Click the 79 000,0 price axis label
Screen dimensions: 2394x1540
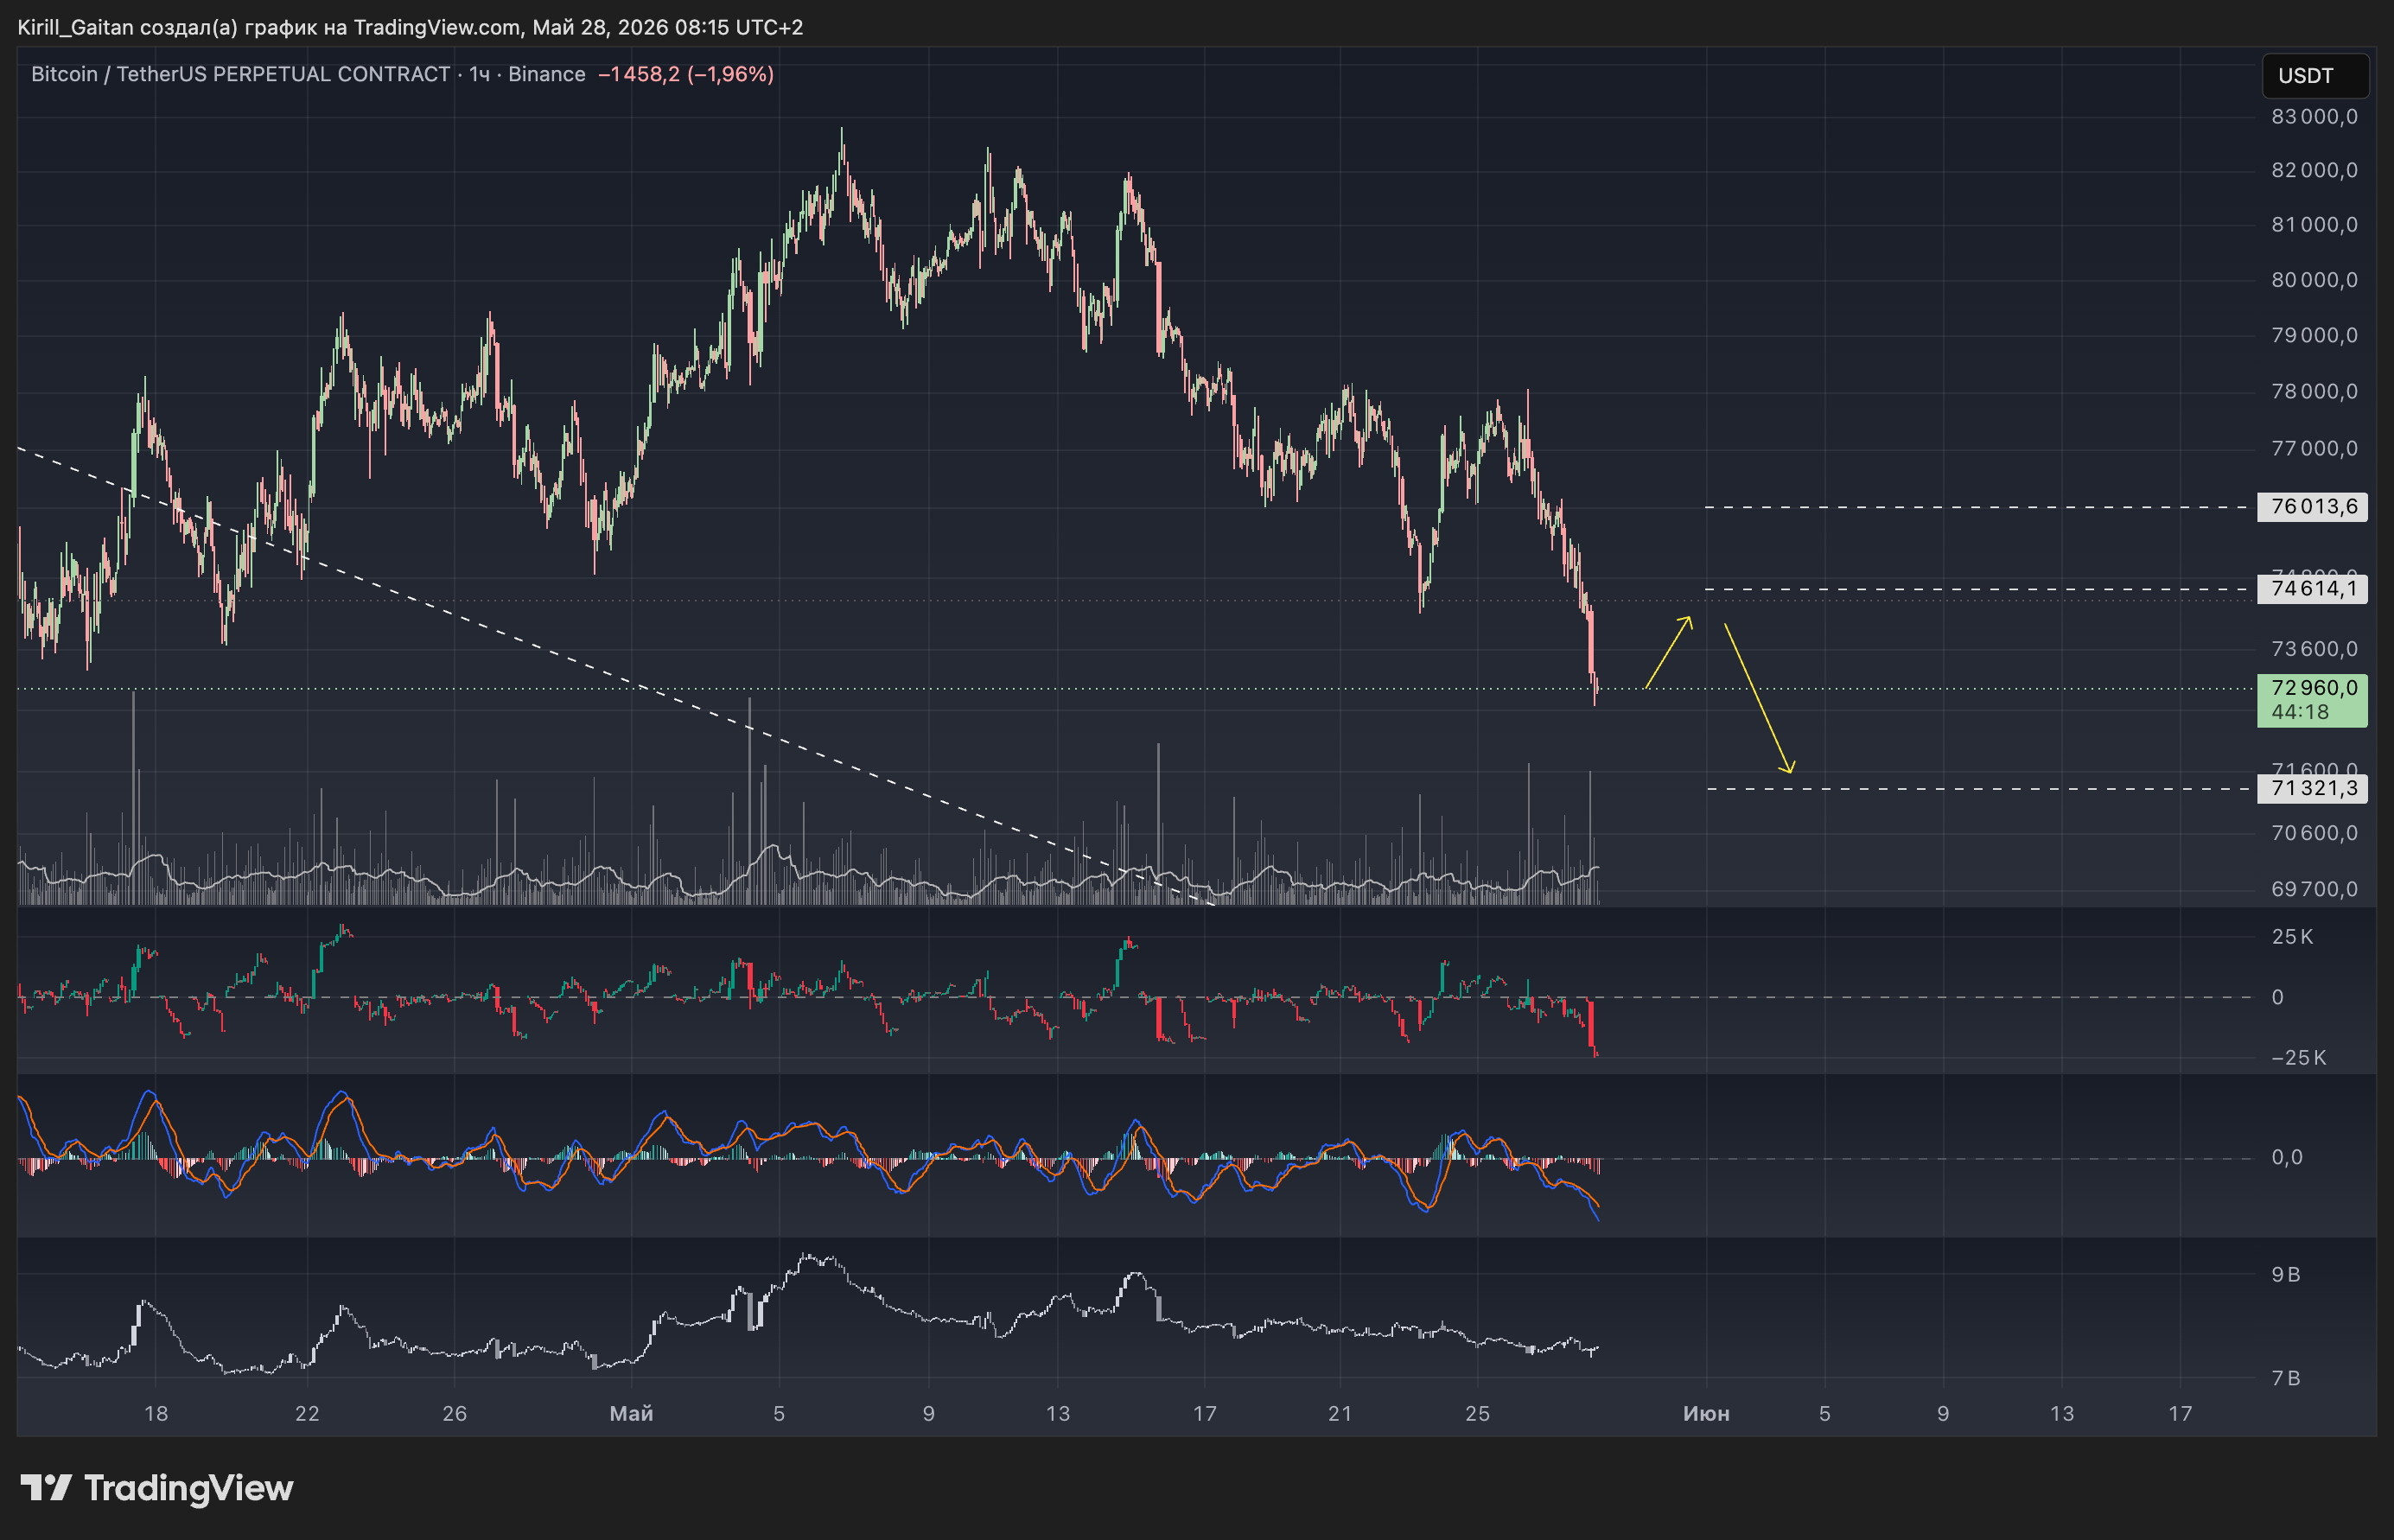point(2314,335)
